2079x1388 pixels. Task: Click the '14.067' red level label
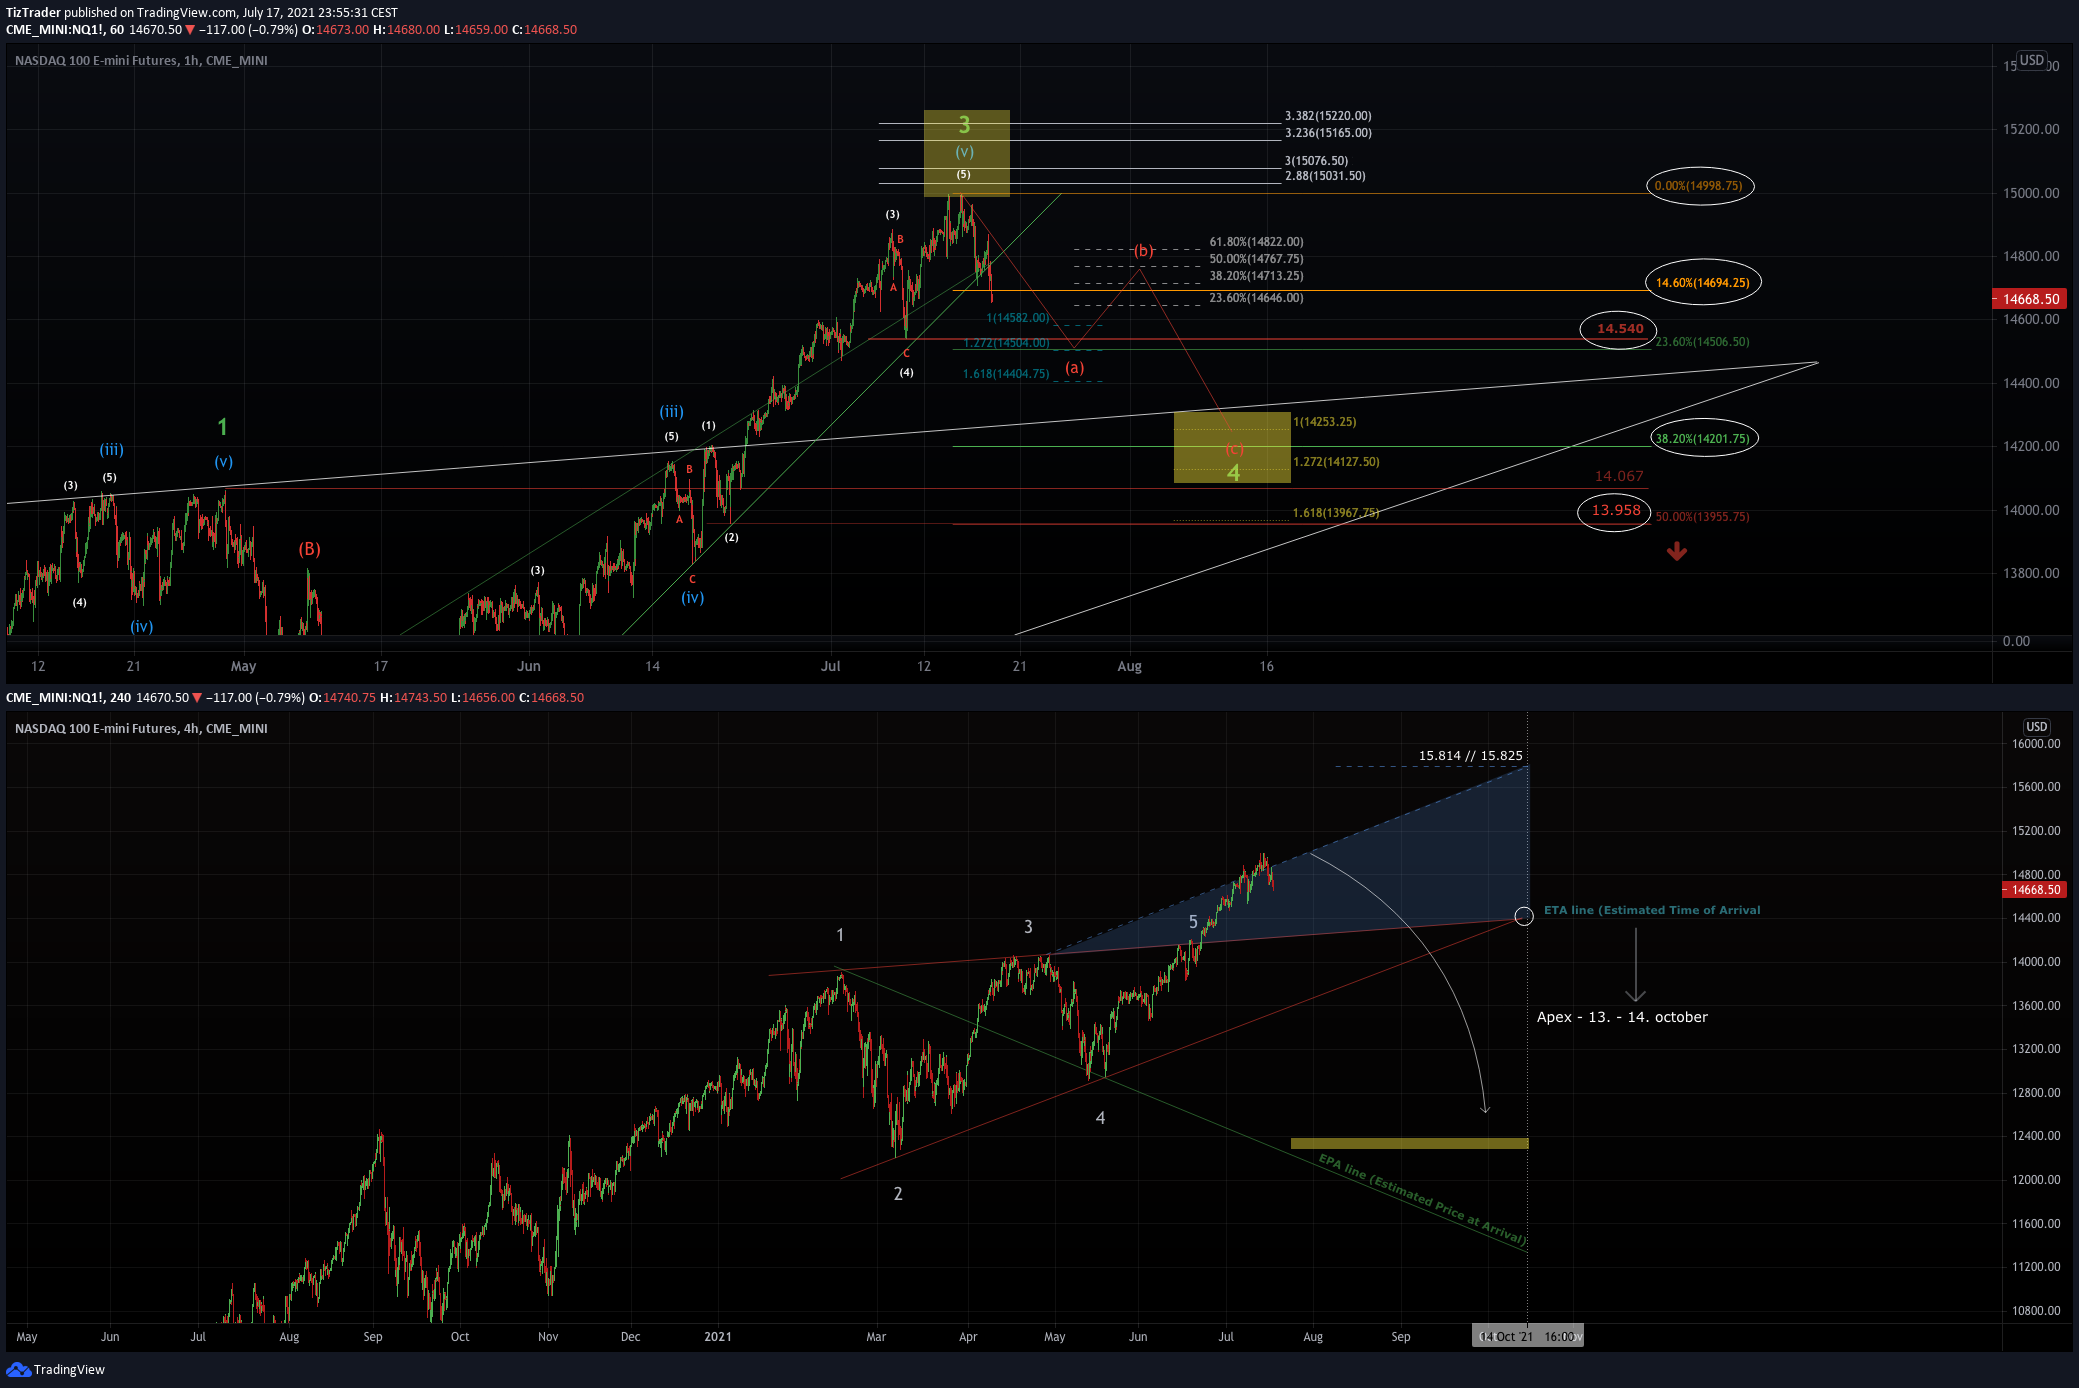pyautogui.click(x=1619, y=477)
